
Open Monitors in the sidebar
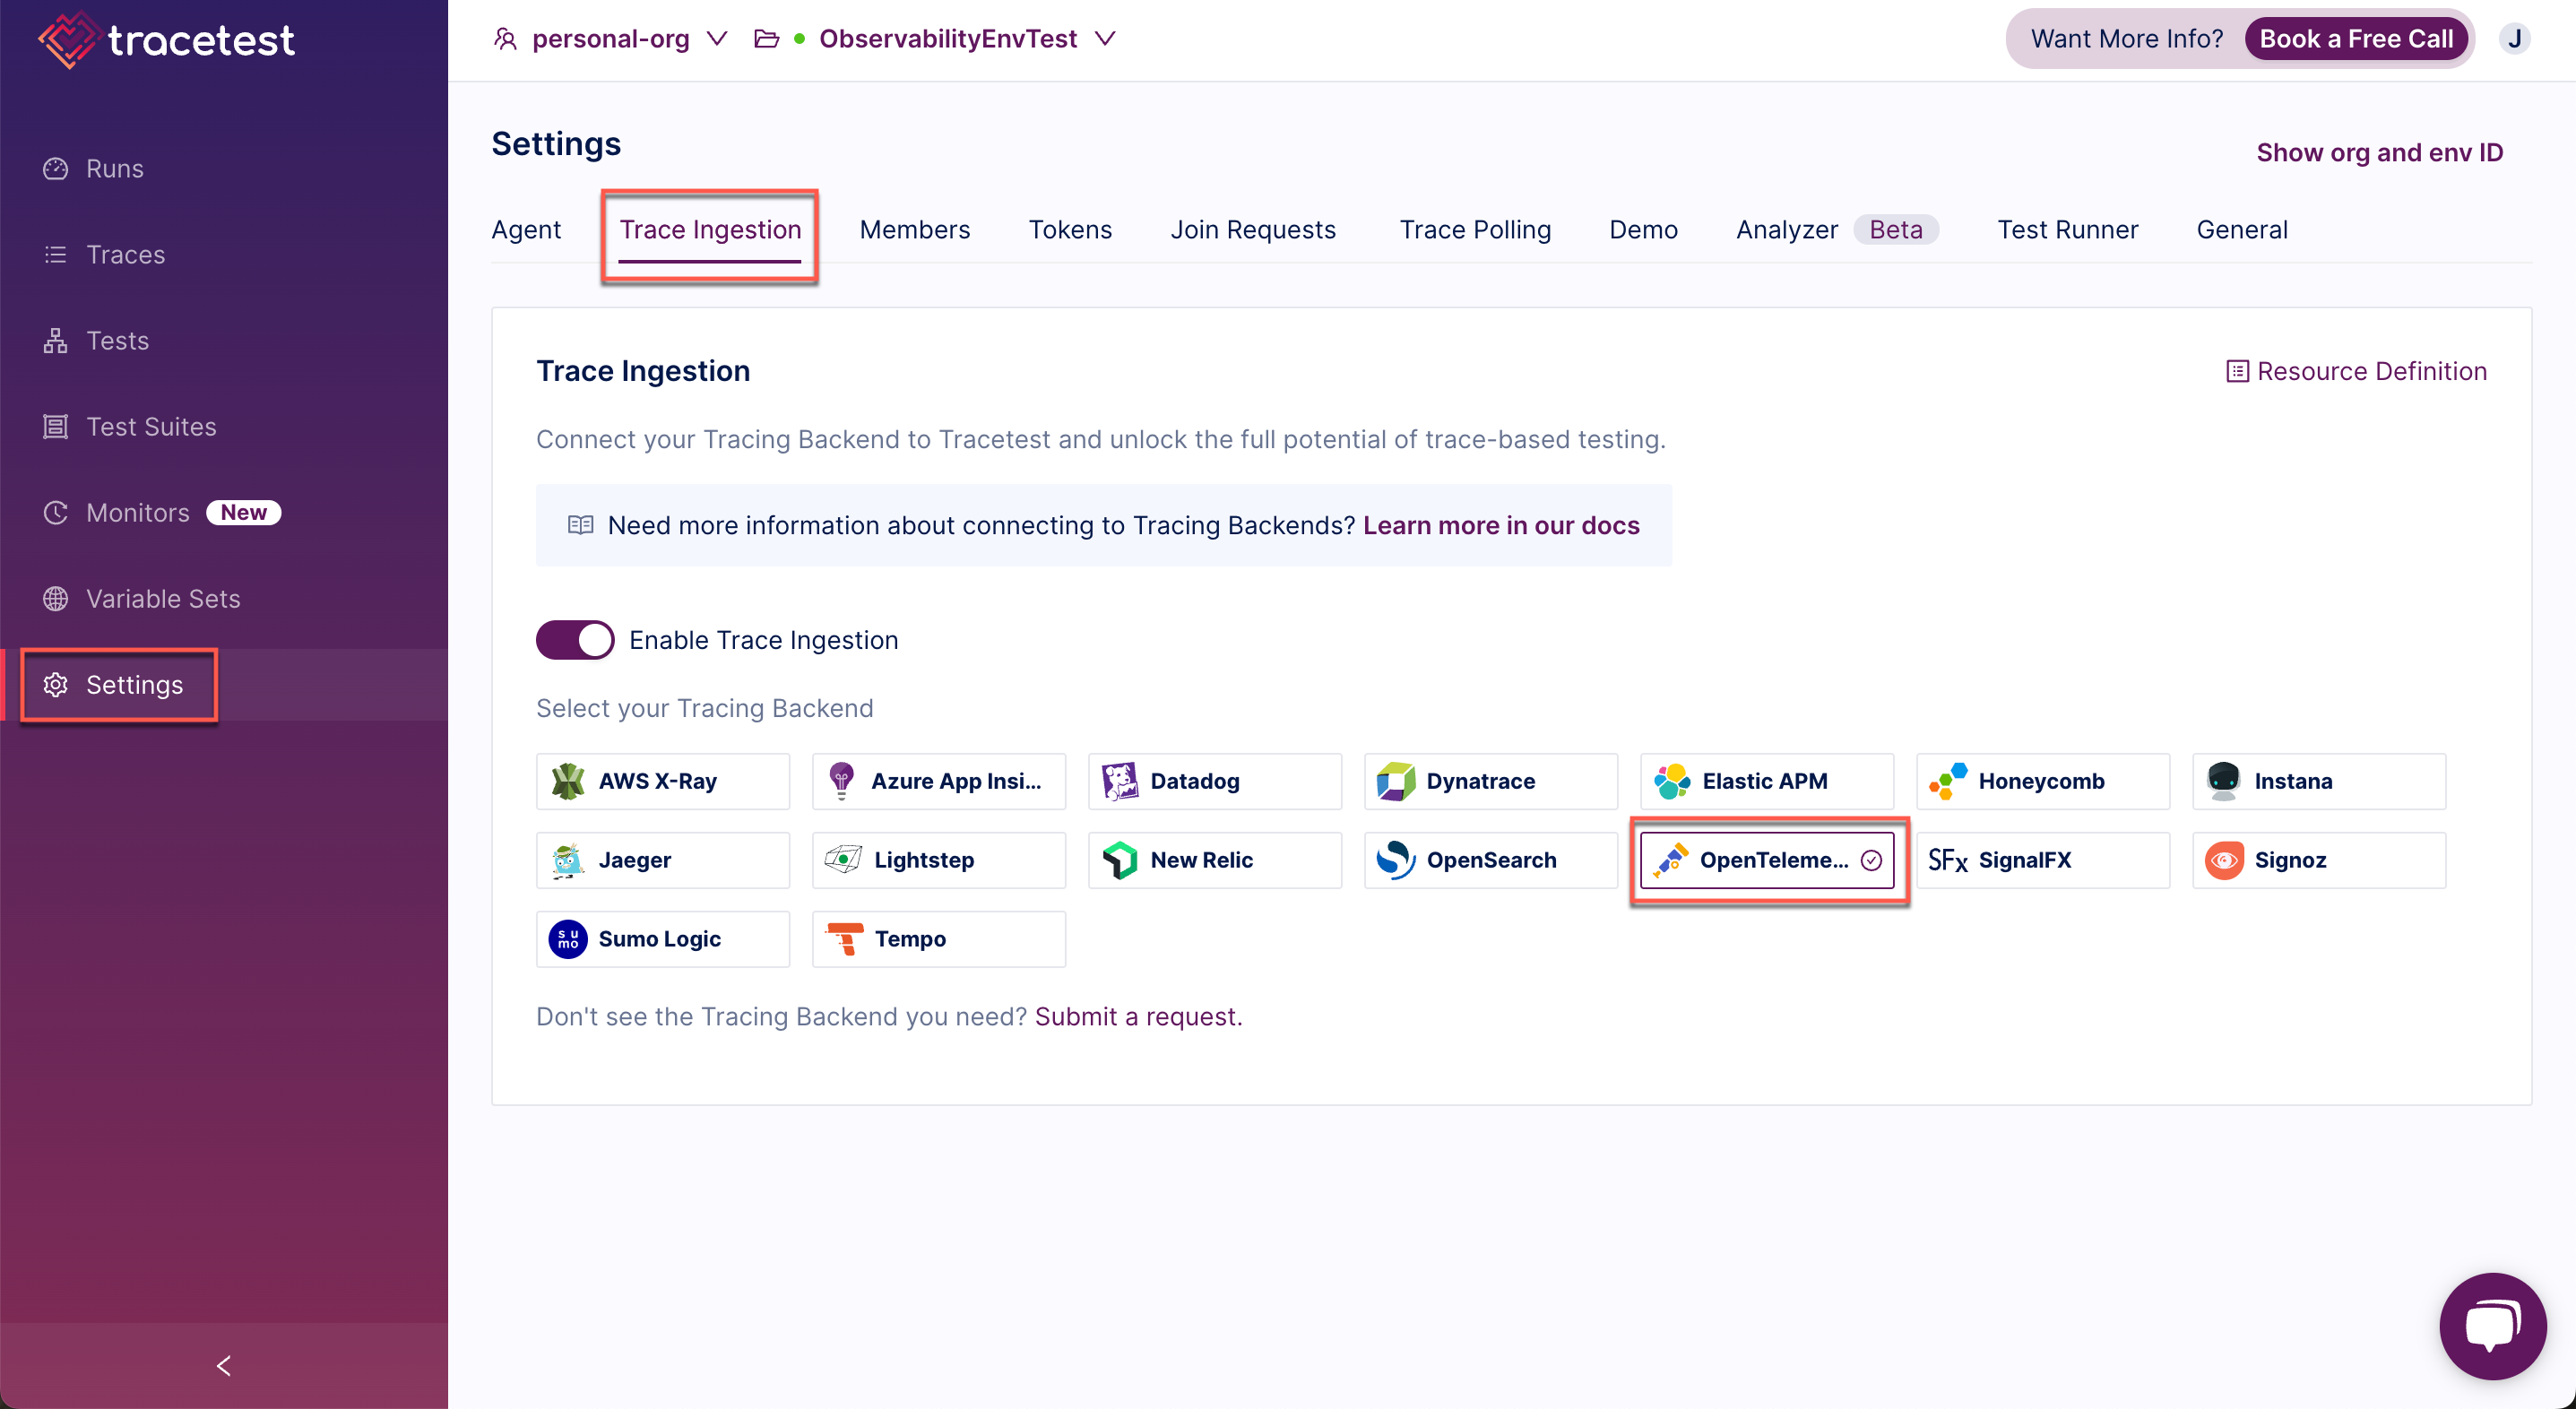pos(224,513)
